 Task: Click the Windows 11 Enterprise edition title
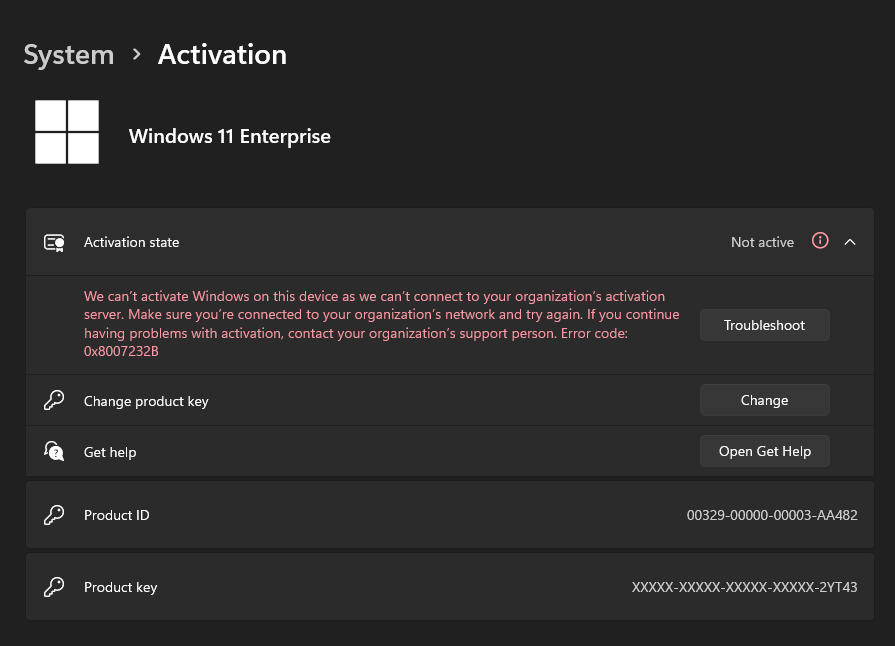pyautogui.click(x=229, y=136)
